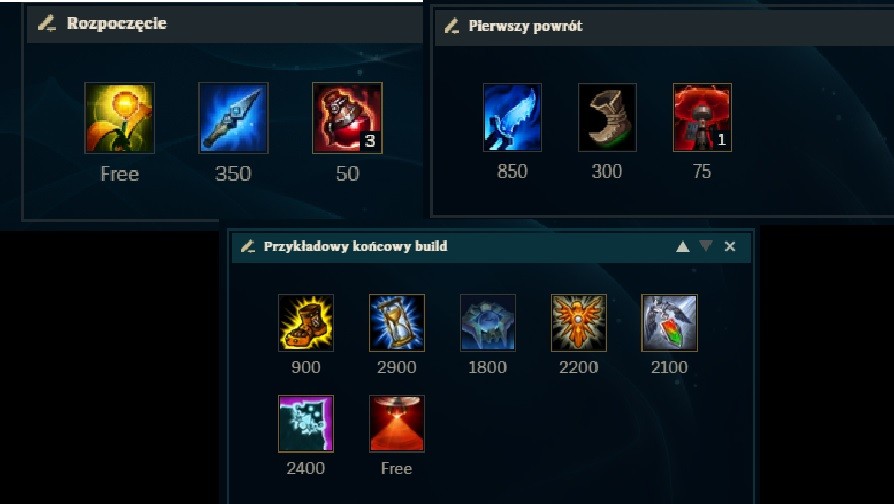
Task: Edit the Rozpoczęcie block name pencil
Action: tap(46, 23)
